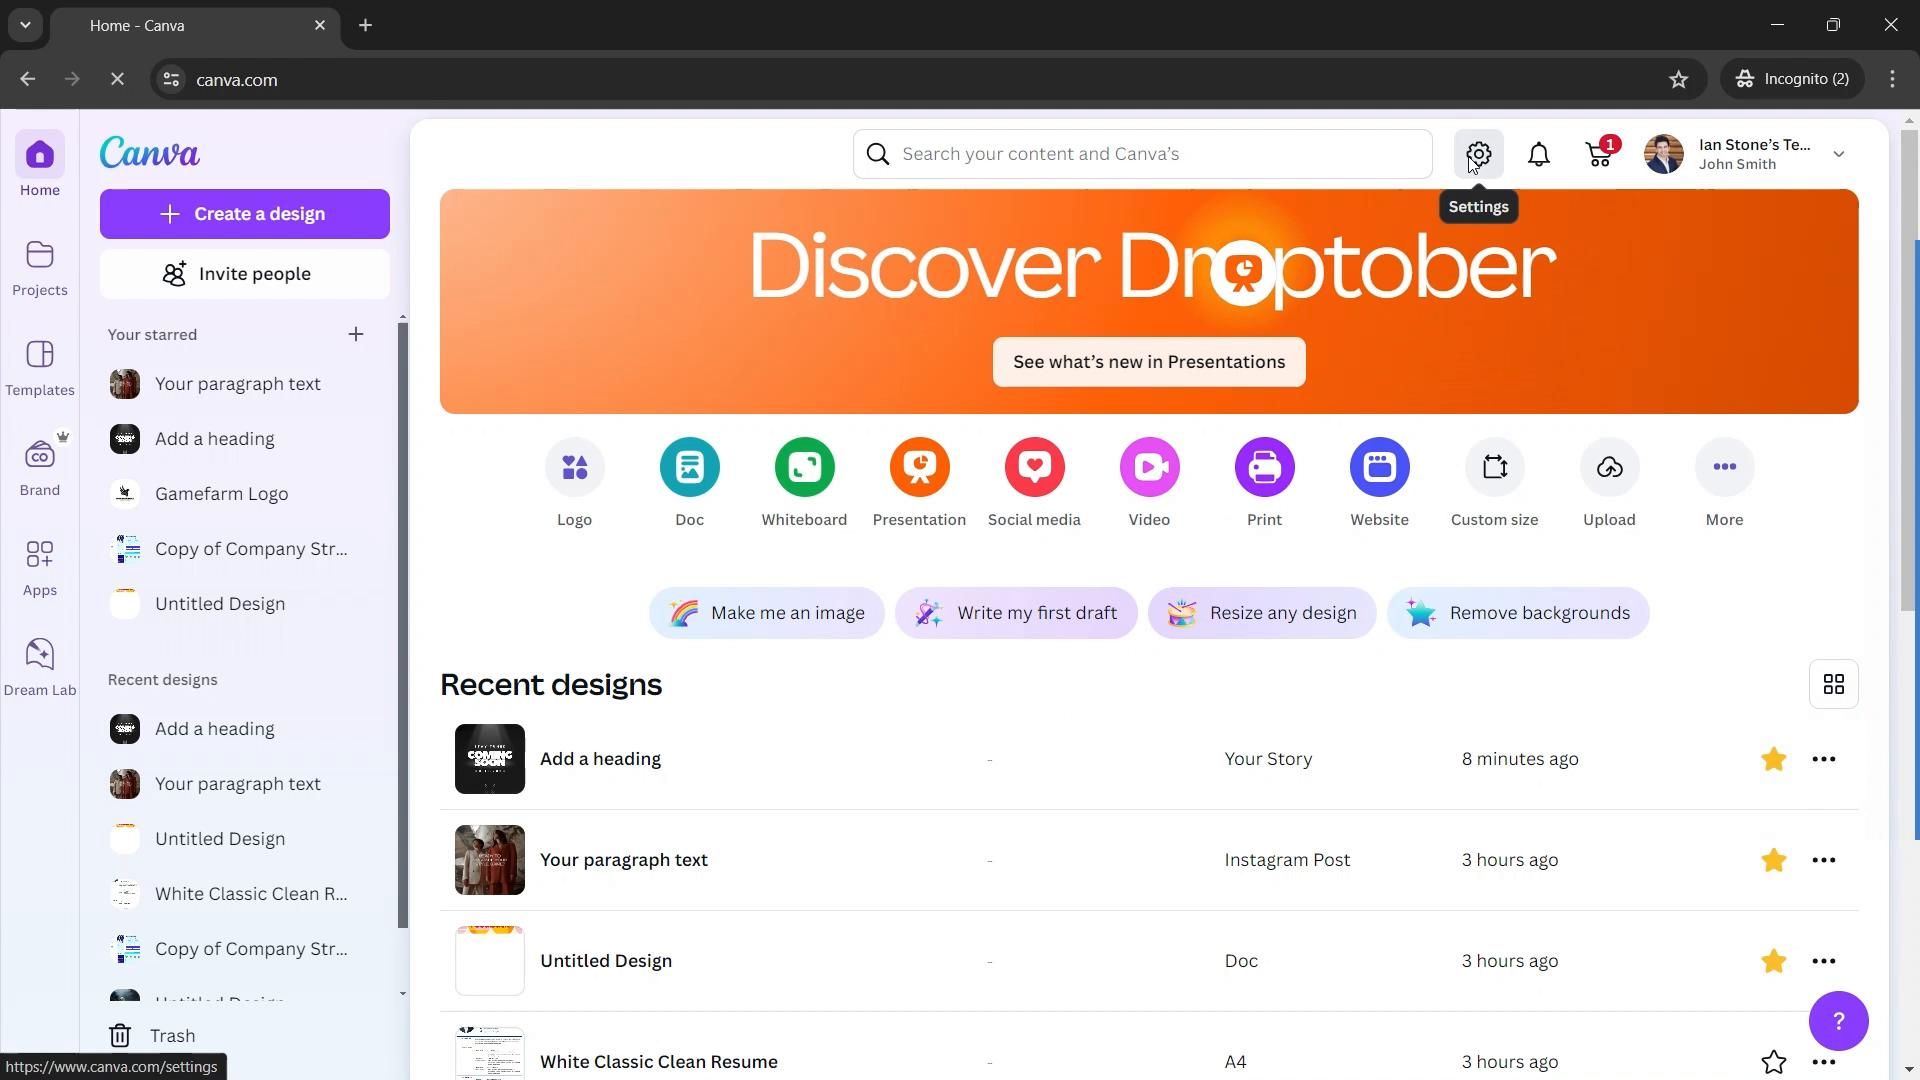The width and height of the screenshot is (1920, 1080).
Task: Click the Upload cloud icon
Action: click(x=1609, y=467)
